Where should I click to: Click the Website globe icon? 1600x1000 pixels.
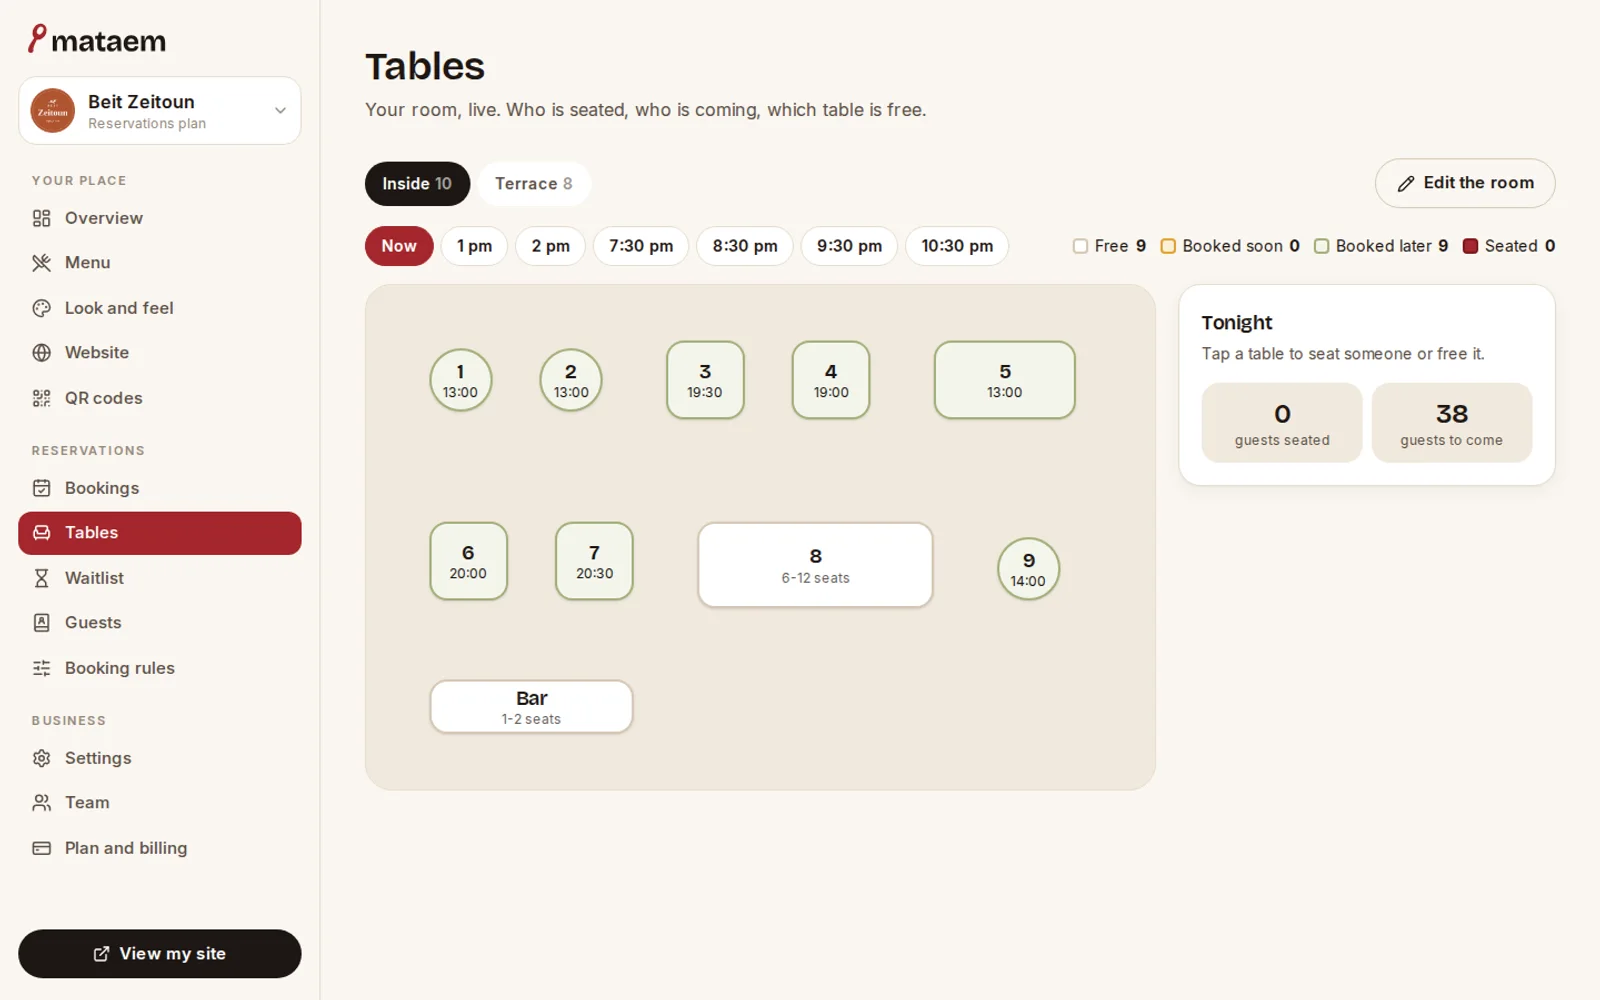pyautogui.click(x=41, y=353)
